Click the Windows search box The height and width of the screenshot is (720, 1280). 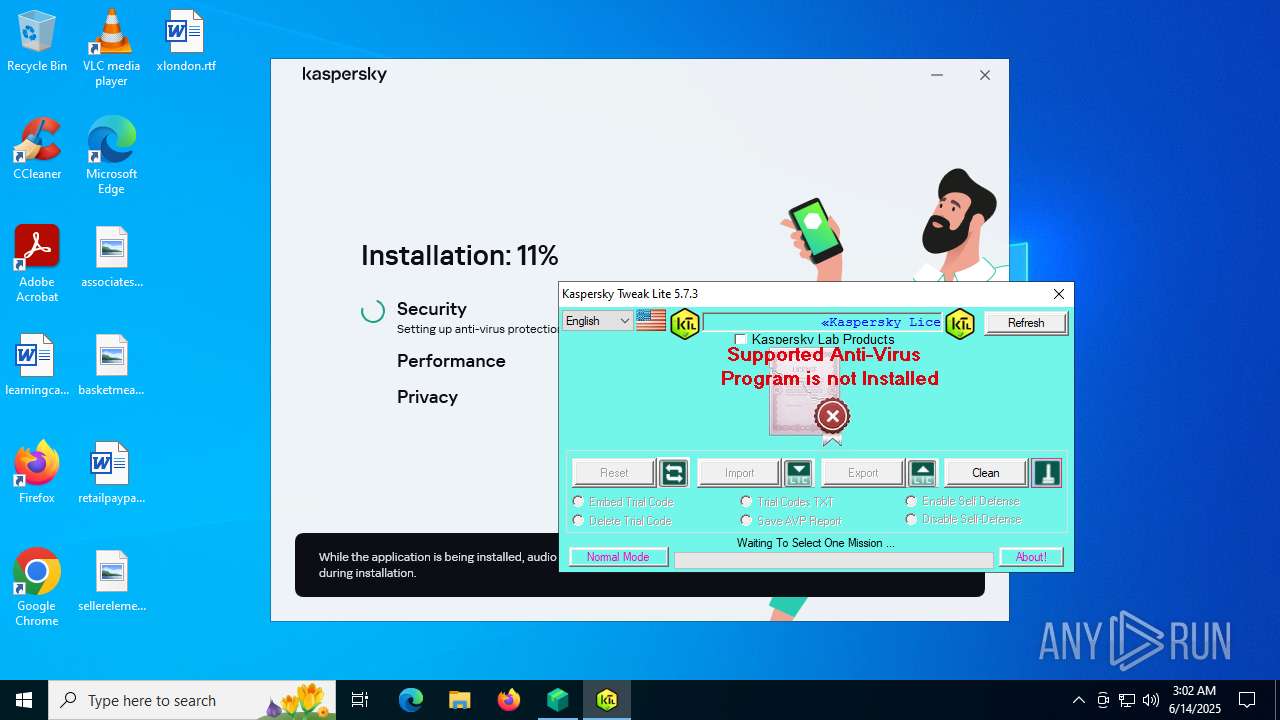point(192,700)
